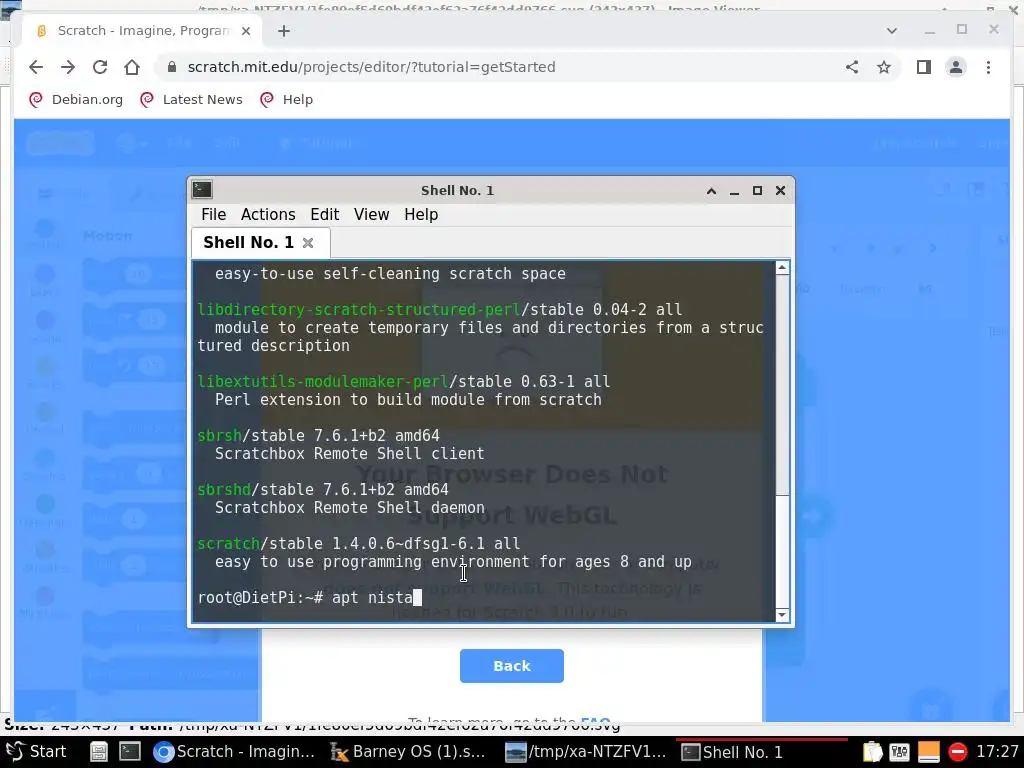Open the terminal Help menu
1024x768 pixels.
[x=421, y=215]
